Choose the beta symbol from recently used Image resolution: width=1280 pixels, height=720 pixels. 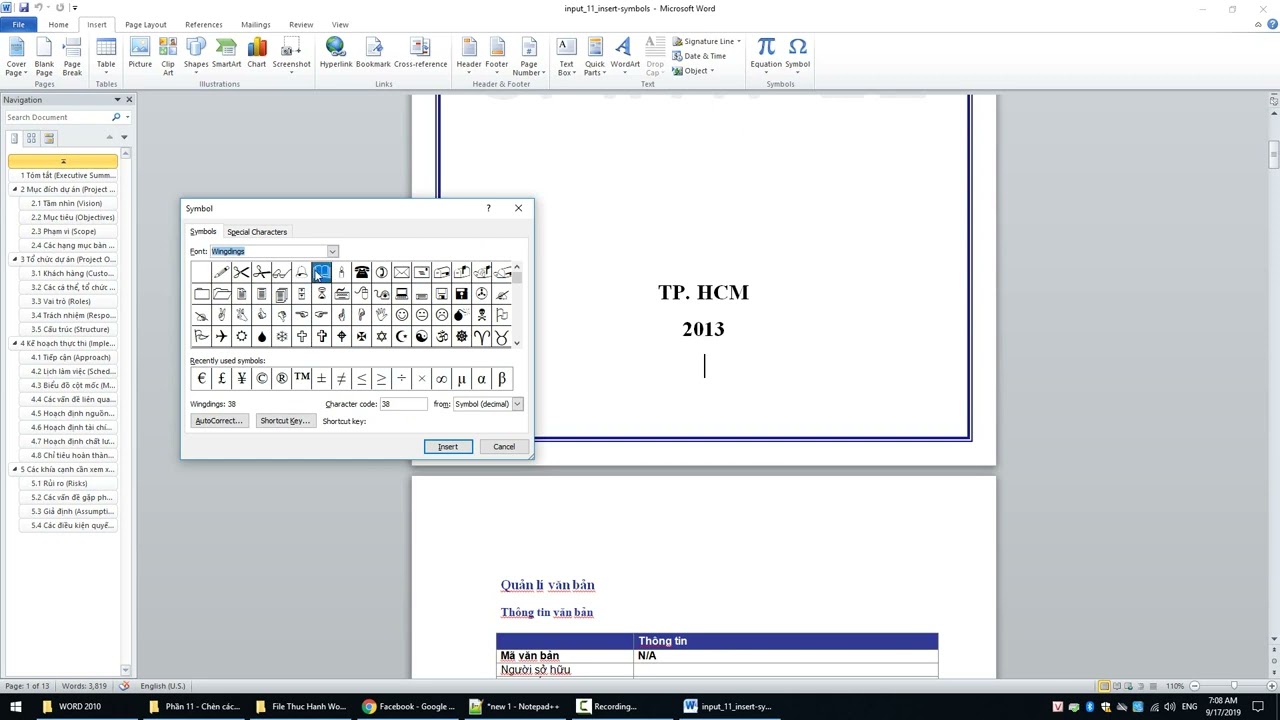point(501,379)
